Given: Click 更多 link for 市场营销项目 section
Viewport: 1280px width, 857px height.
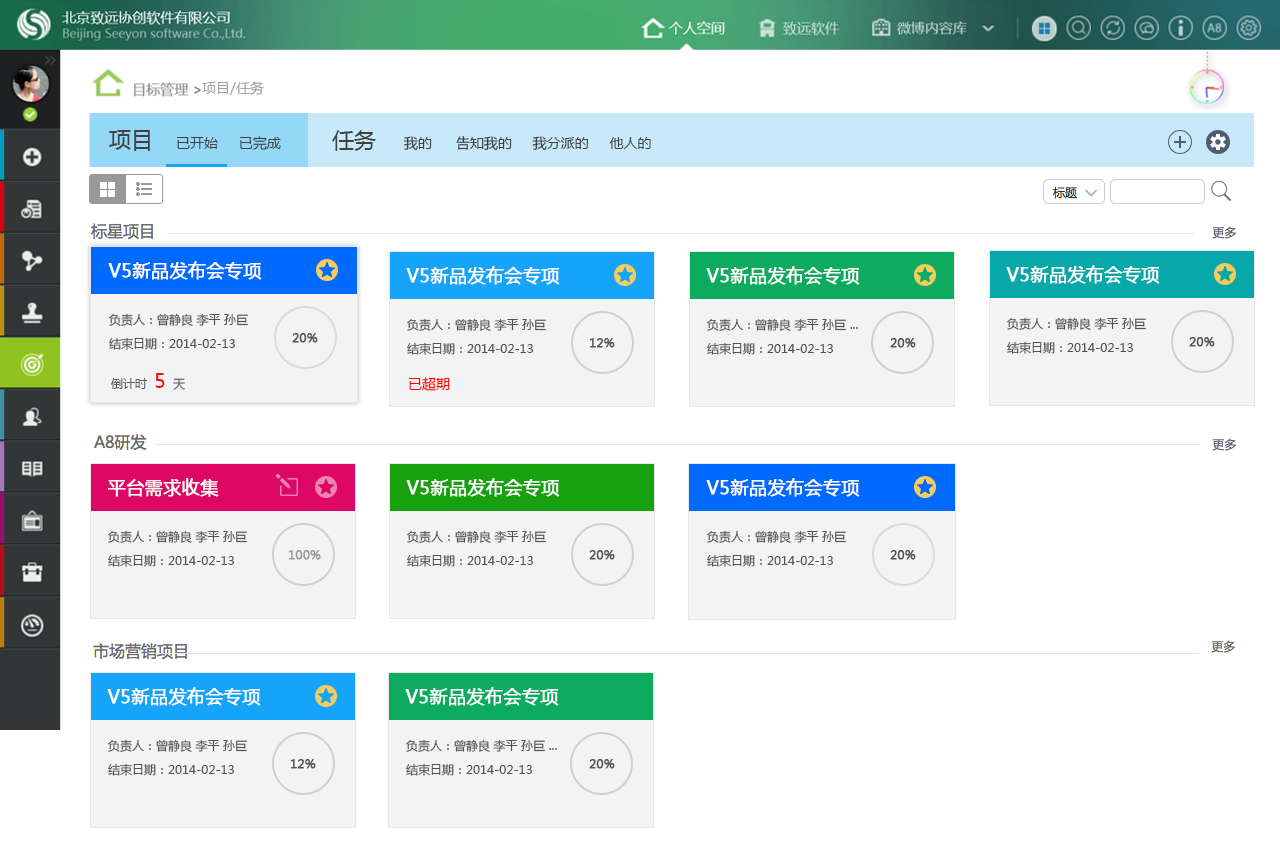Looking at the screenshot, I should [x=1223, y=647].
